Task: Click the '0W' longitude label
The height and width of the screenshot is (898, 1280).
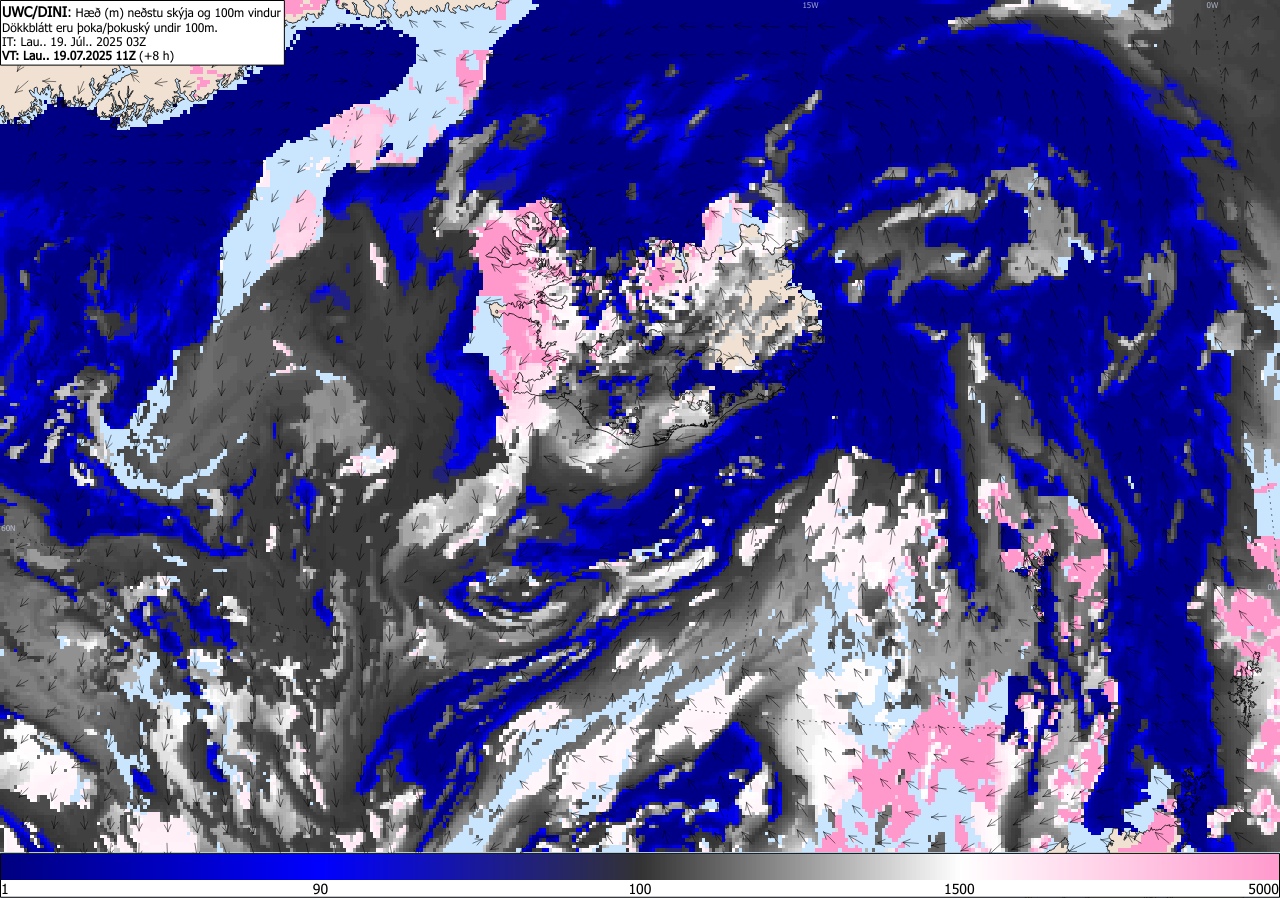Action: (1212, 5)
